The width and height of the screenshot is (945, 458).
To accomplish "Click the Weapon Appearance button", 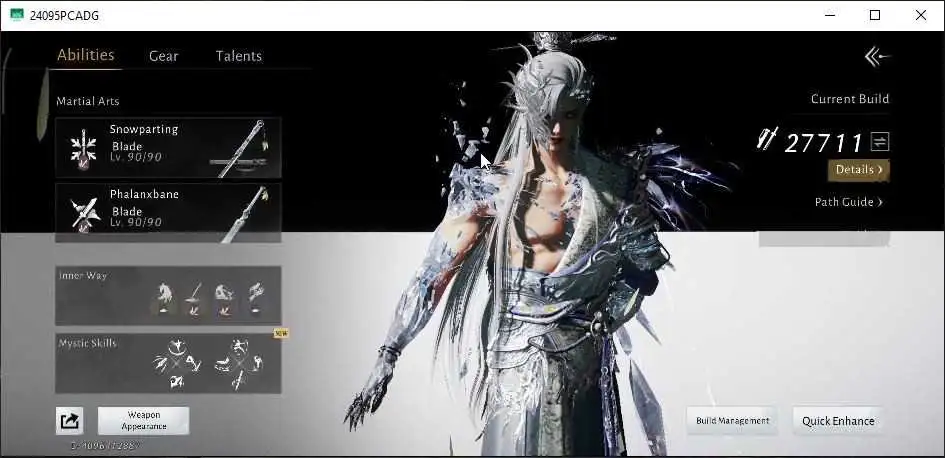I will 143,421.
